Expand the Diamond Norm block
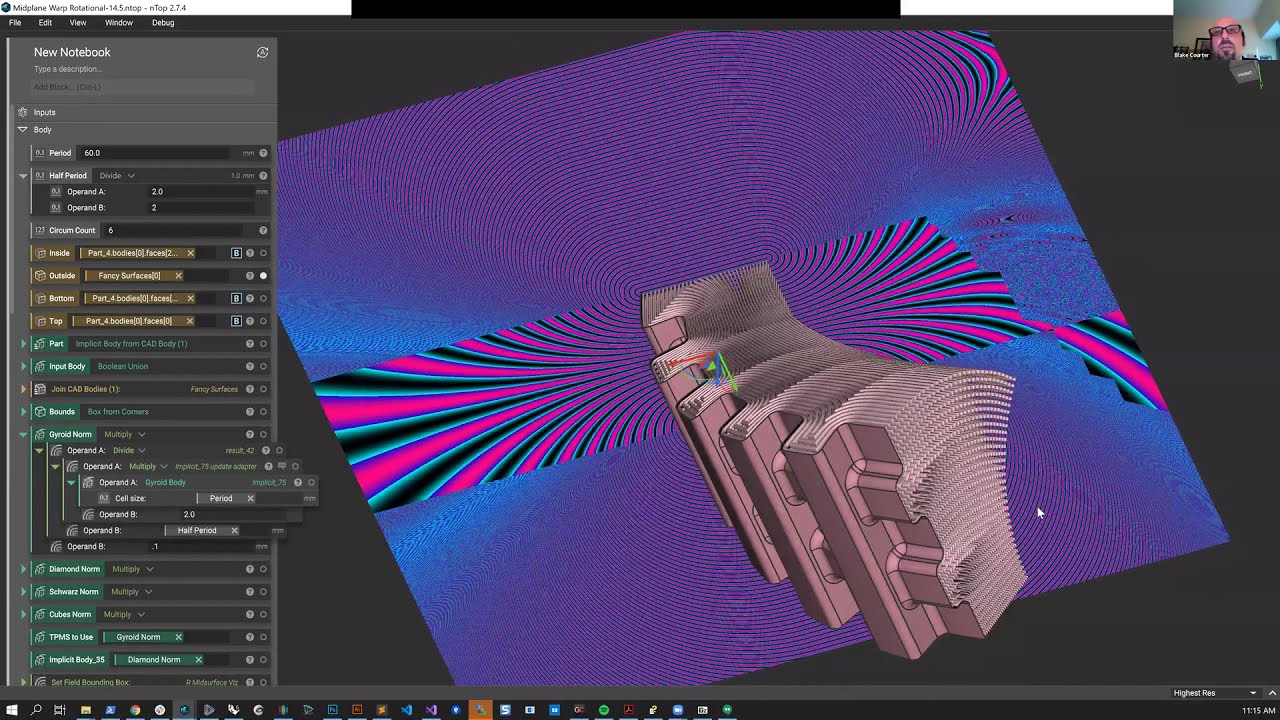This screenshot has height=720, width=1280. tap(23, 569)
